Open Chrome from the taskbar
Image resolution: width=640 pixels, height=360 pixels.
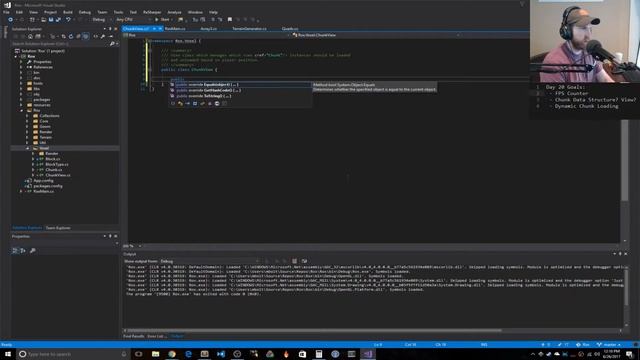172,354
